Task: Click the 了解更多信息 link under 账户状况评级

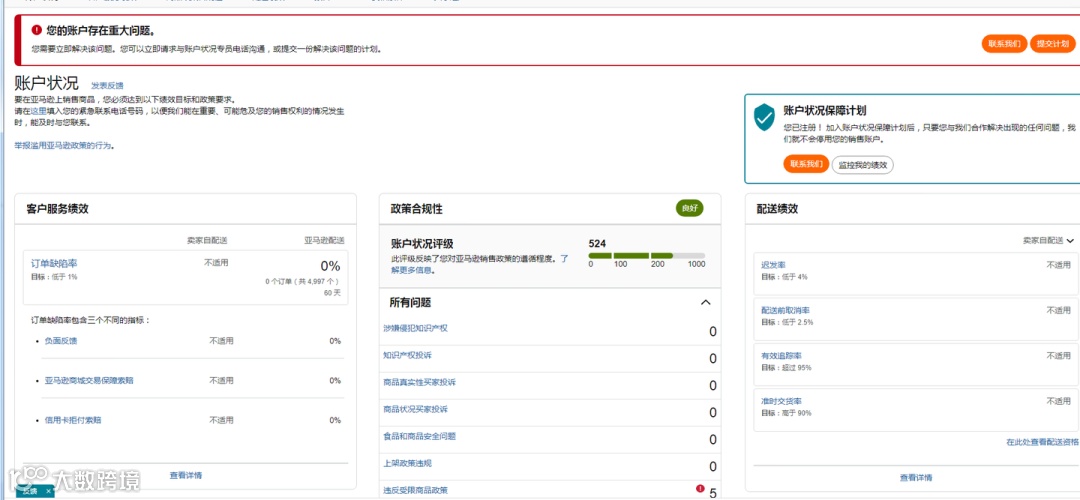Action: pos(479,264)
